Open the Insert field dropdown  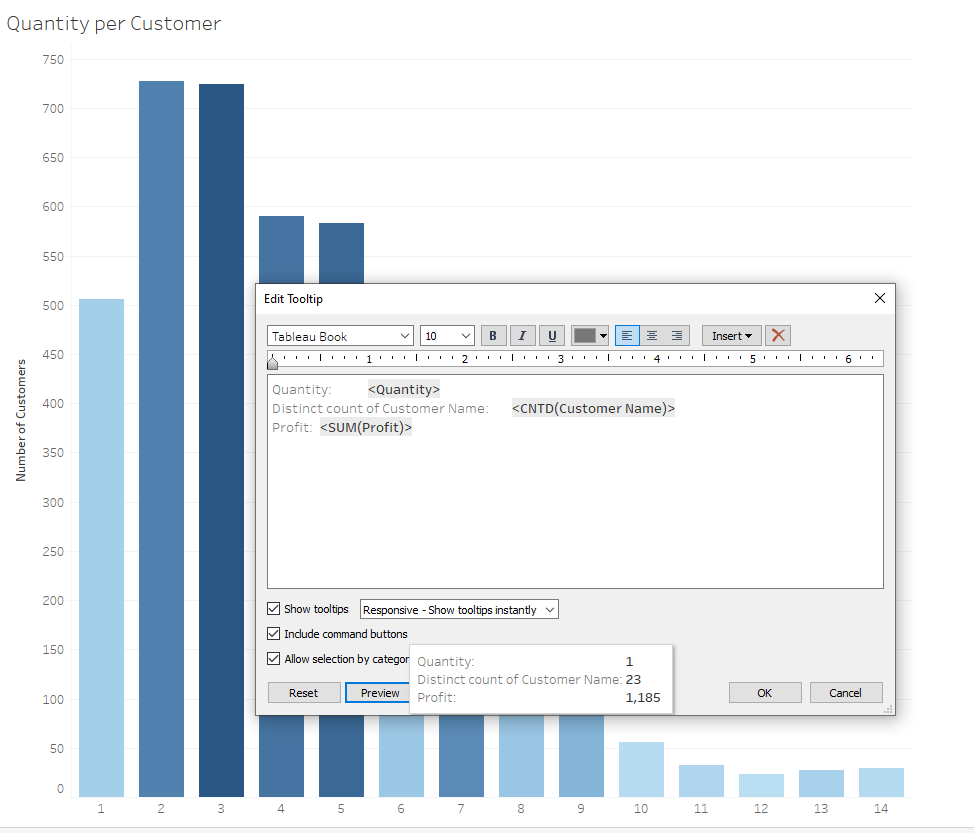(x=731, y=335)
